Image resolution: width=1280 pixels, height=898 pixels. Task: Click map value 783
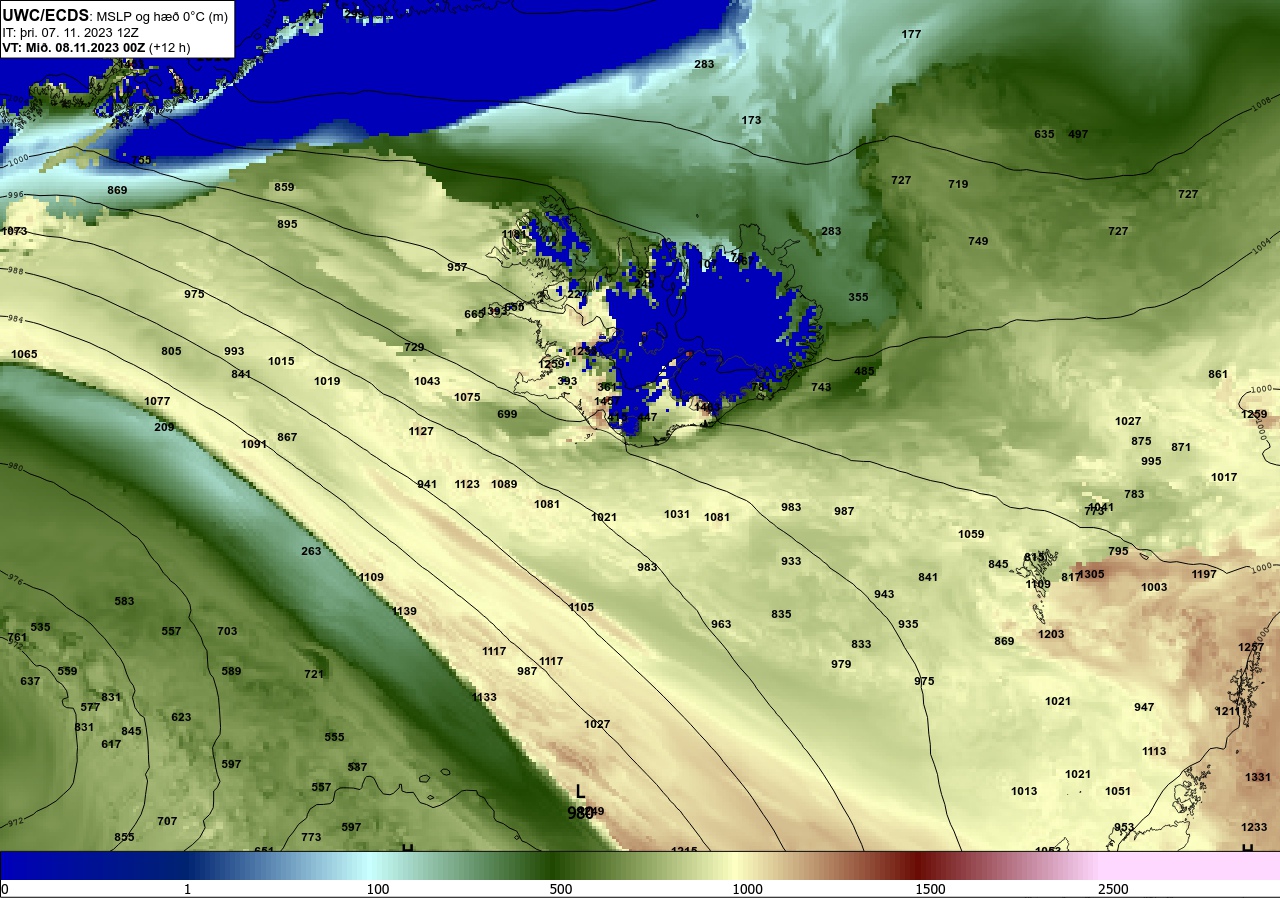[1134, 494]
